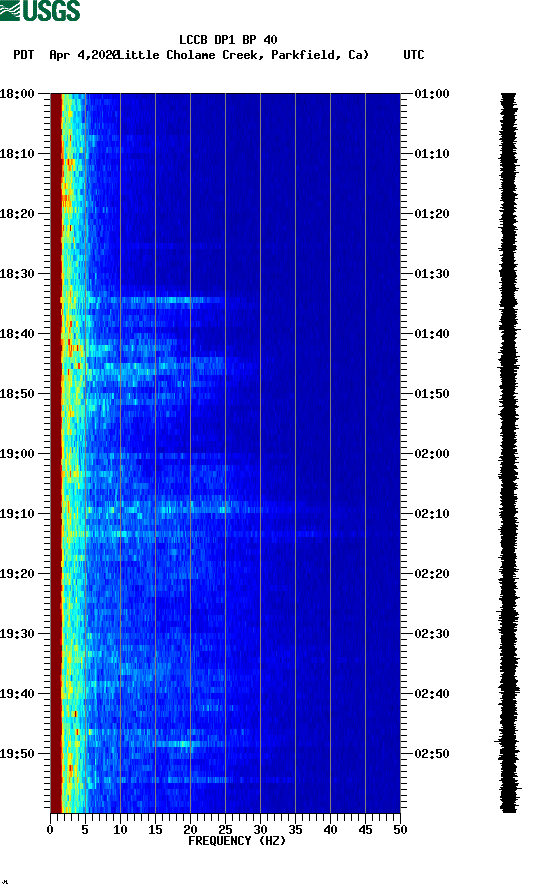This screenshot has height=893, width=552.
Task: Click the 19:00 PDT time label
Action: pos(17,454)
